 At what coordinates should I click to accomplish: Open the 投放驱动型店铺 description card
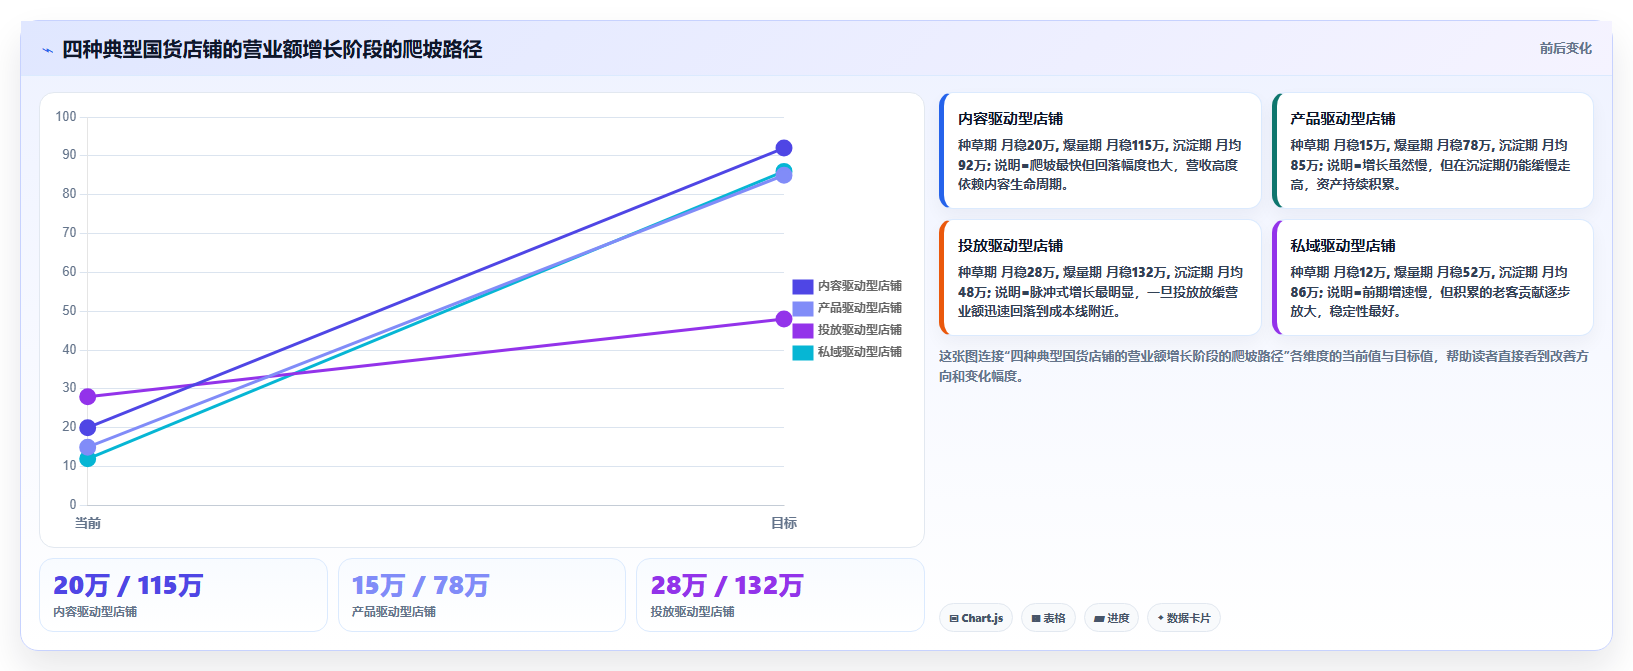click(1100, 278)
